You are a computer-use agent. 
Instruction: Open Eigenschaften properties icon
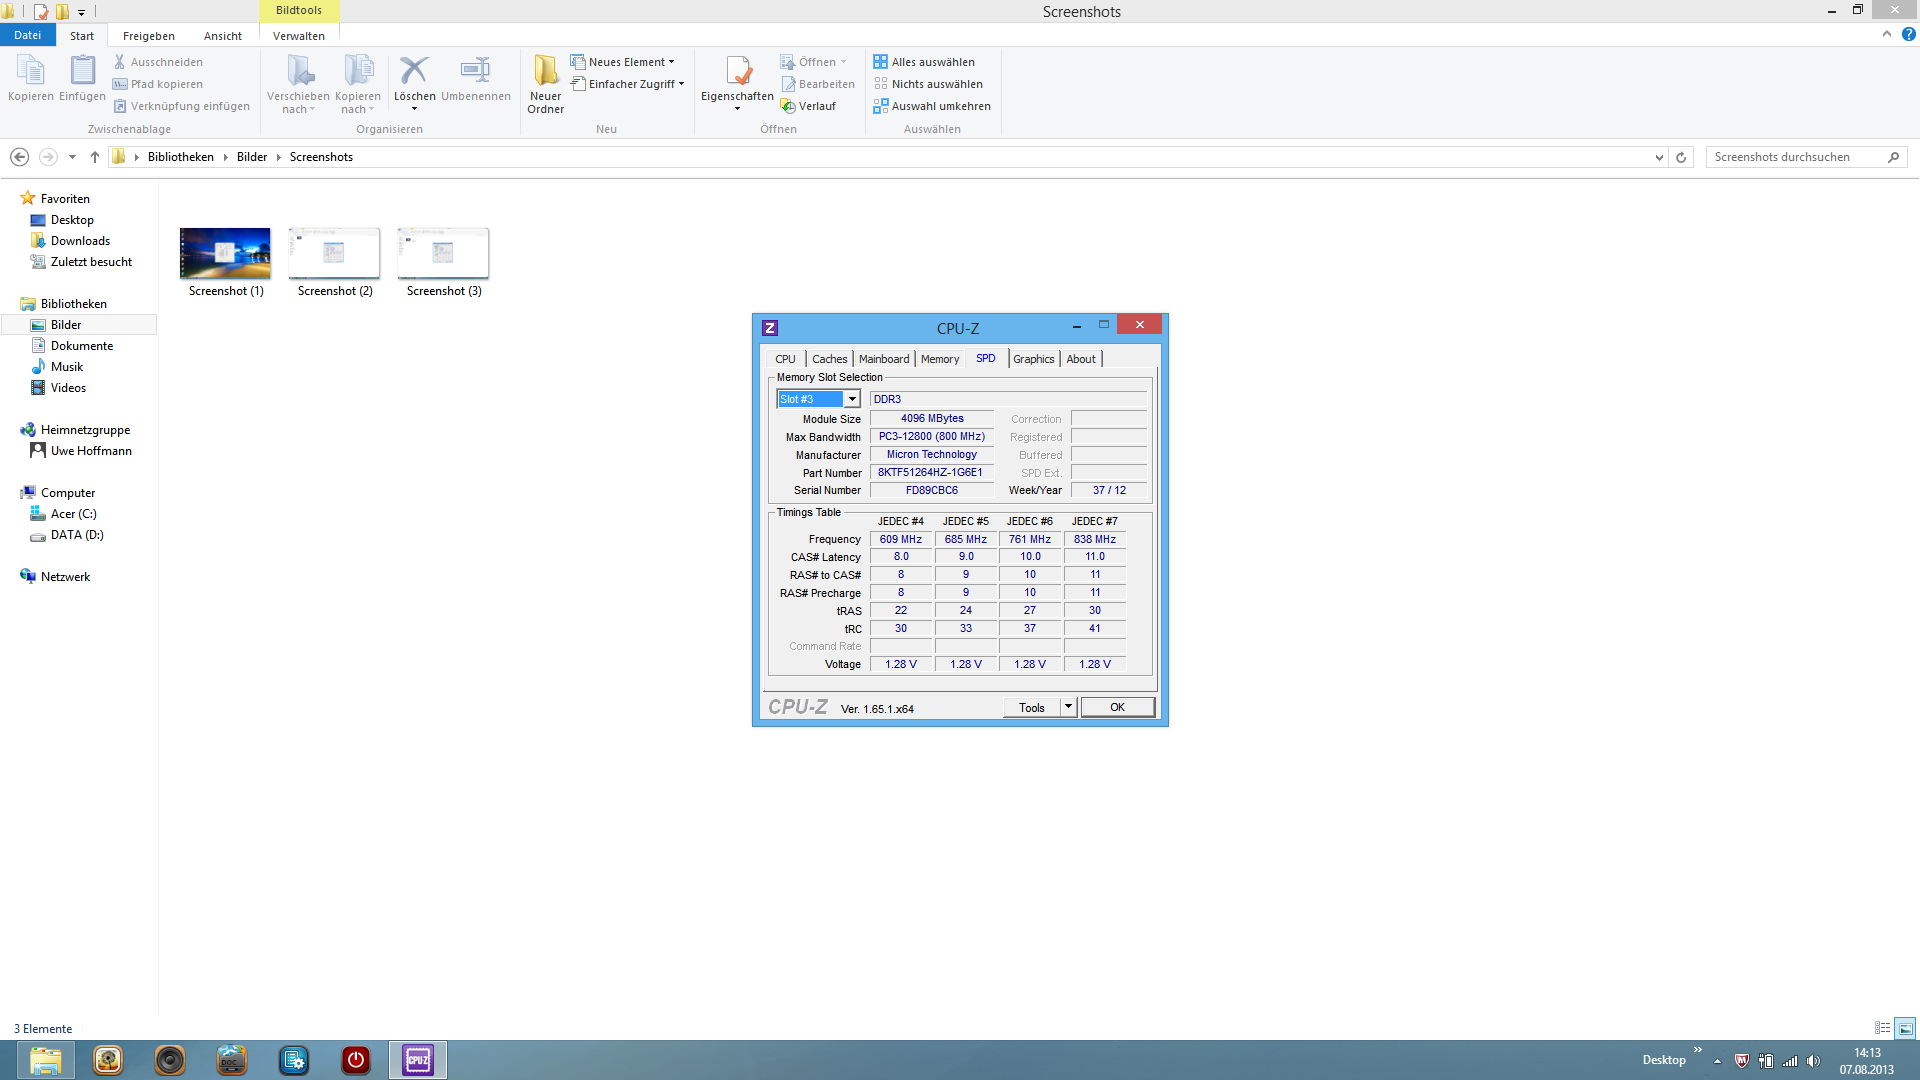(738, 71)
